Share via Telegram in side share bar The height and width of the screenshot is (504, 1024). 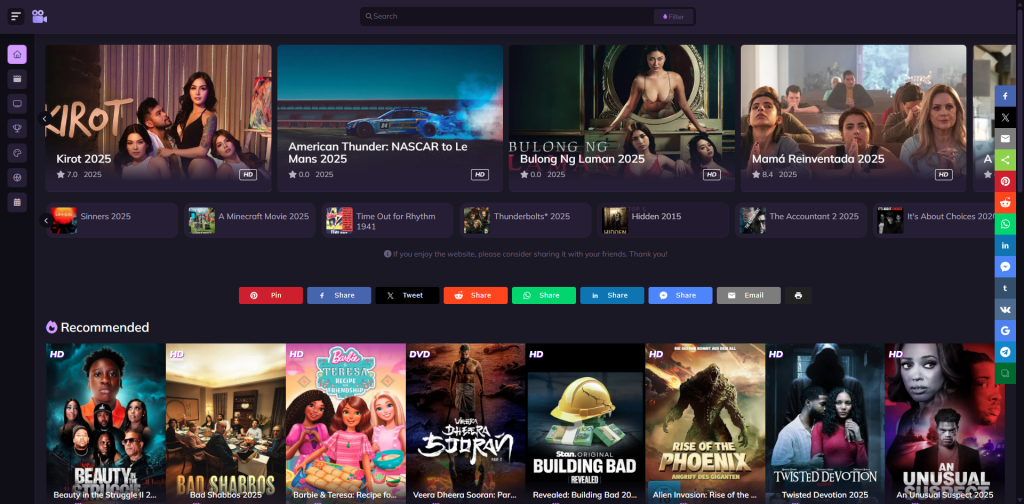pos(1005,352)
